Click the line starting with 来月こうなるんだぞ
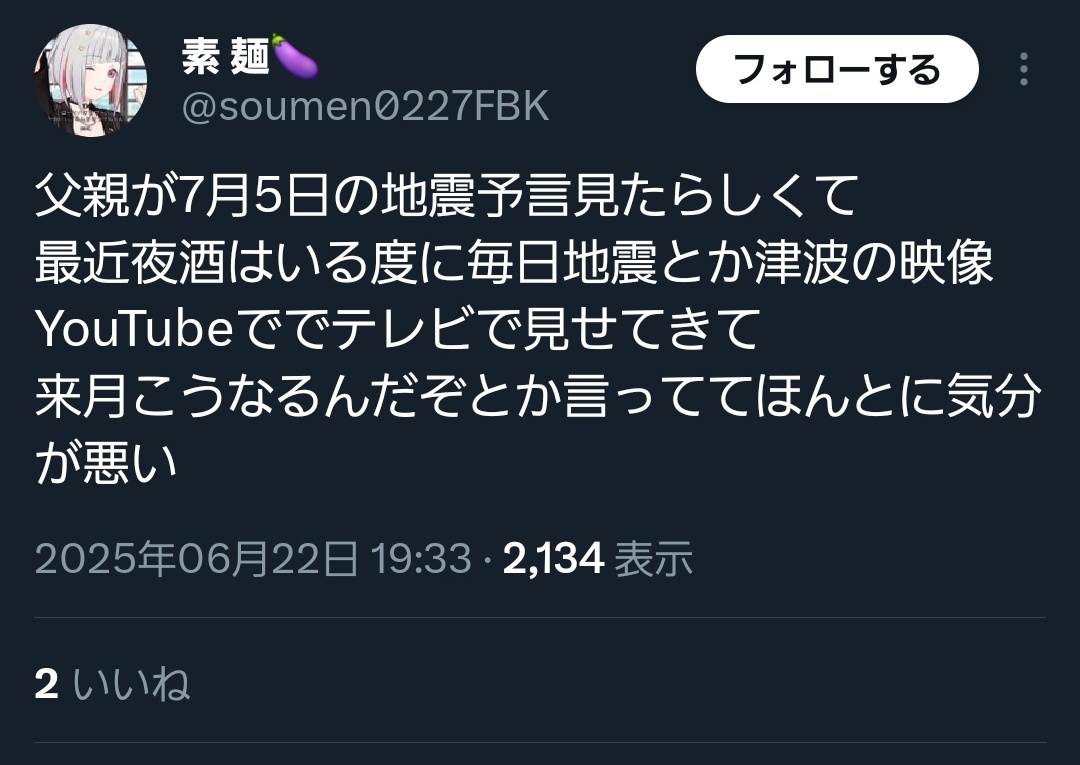This screenshot has height=765, width=1080. 537,396
